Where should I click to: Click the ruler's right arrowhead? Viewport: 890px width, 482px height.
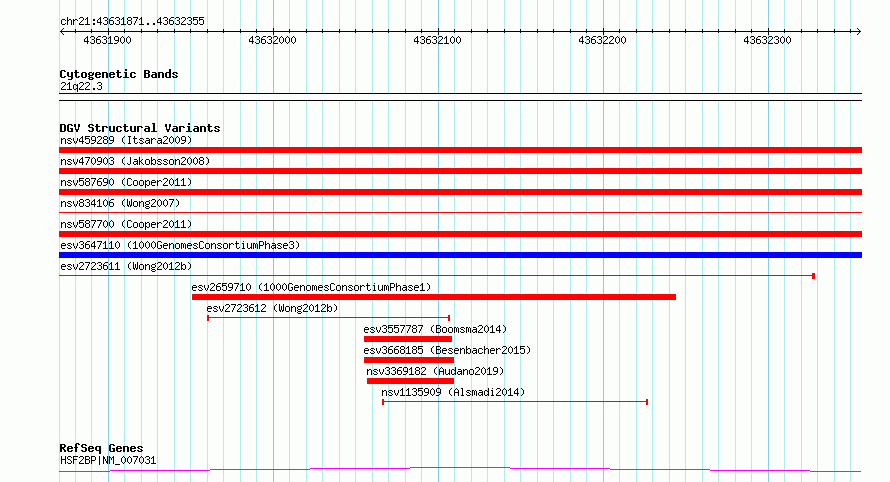(x=859, y=31)
